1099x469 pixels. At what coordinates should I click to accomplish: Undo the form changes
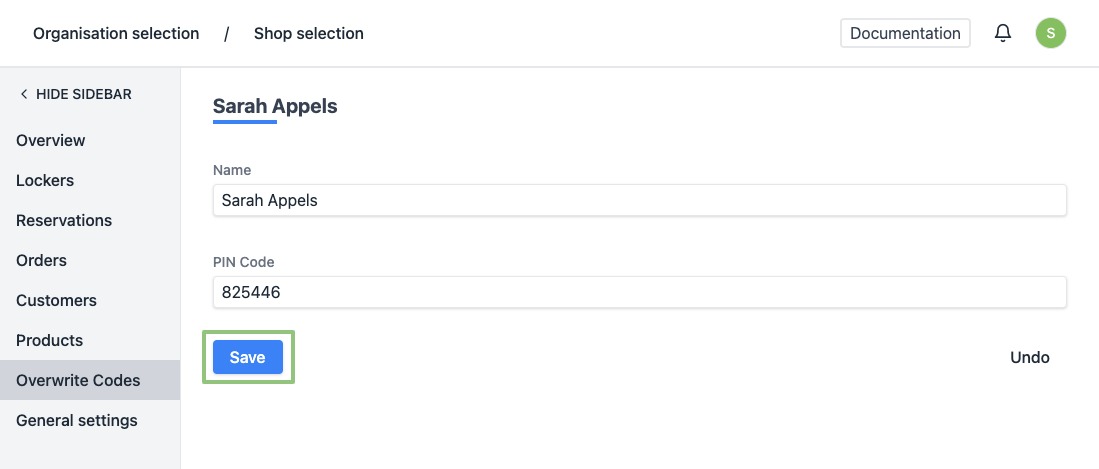click(1029, 357)
